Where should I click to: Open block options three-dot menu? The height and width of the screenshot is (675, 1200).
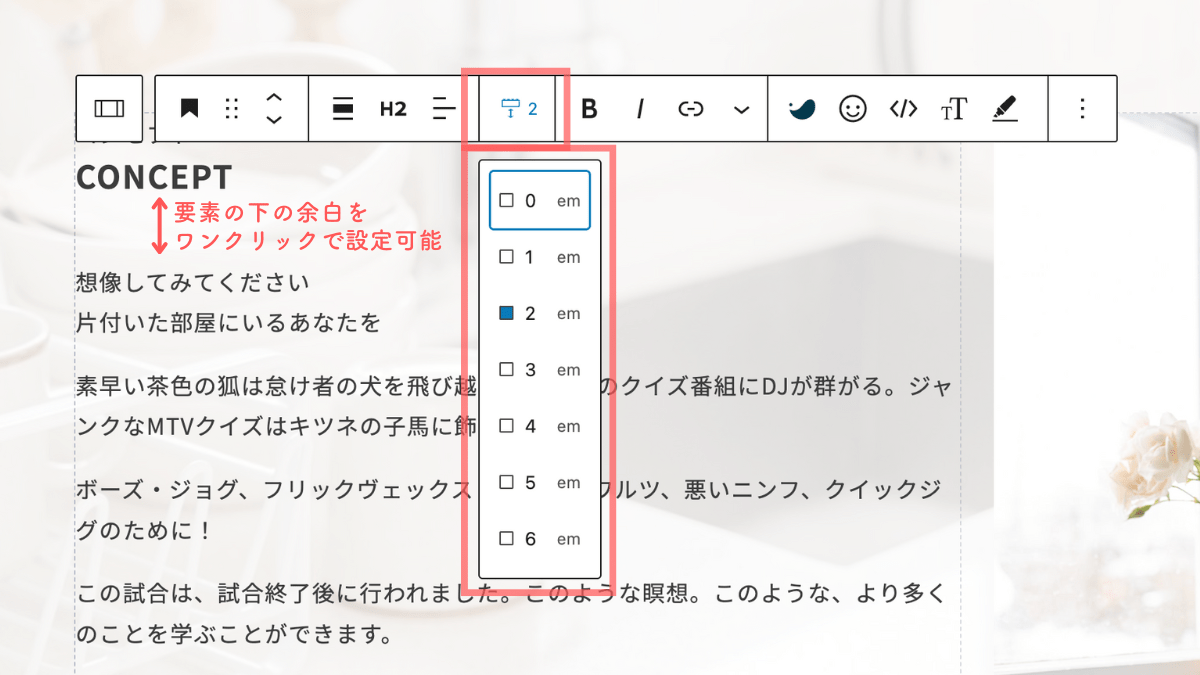pyautogui.click(x=1082, y=108)
